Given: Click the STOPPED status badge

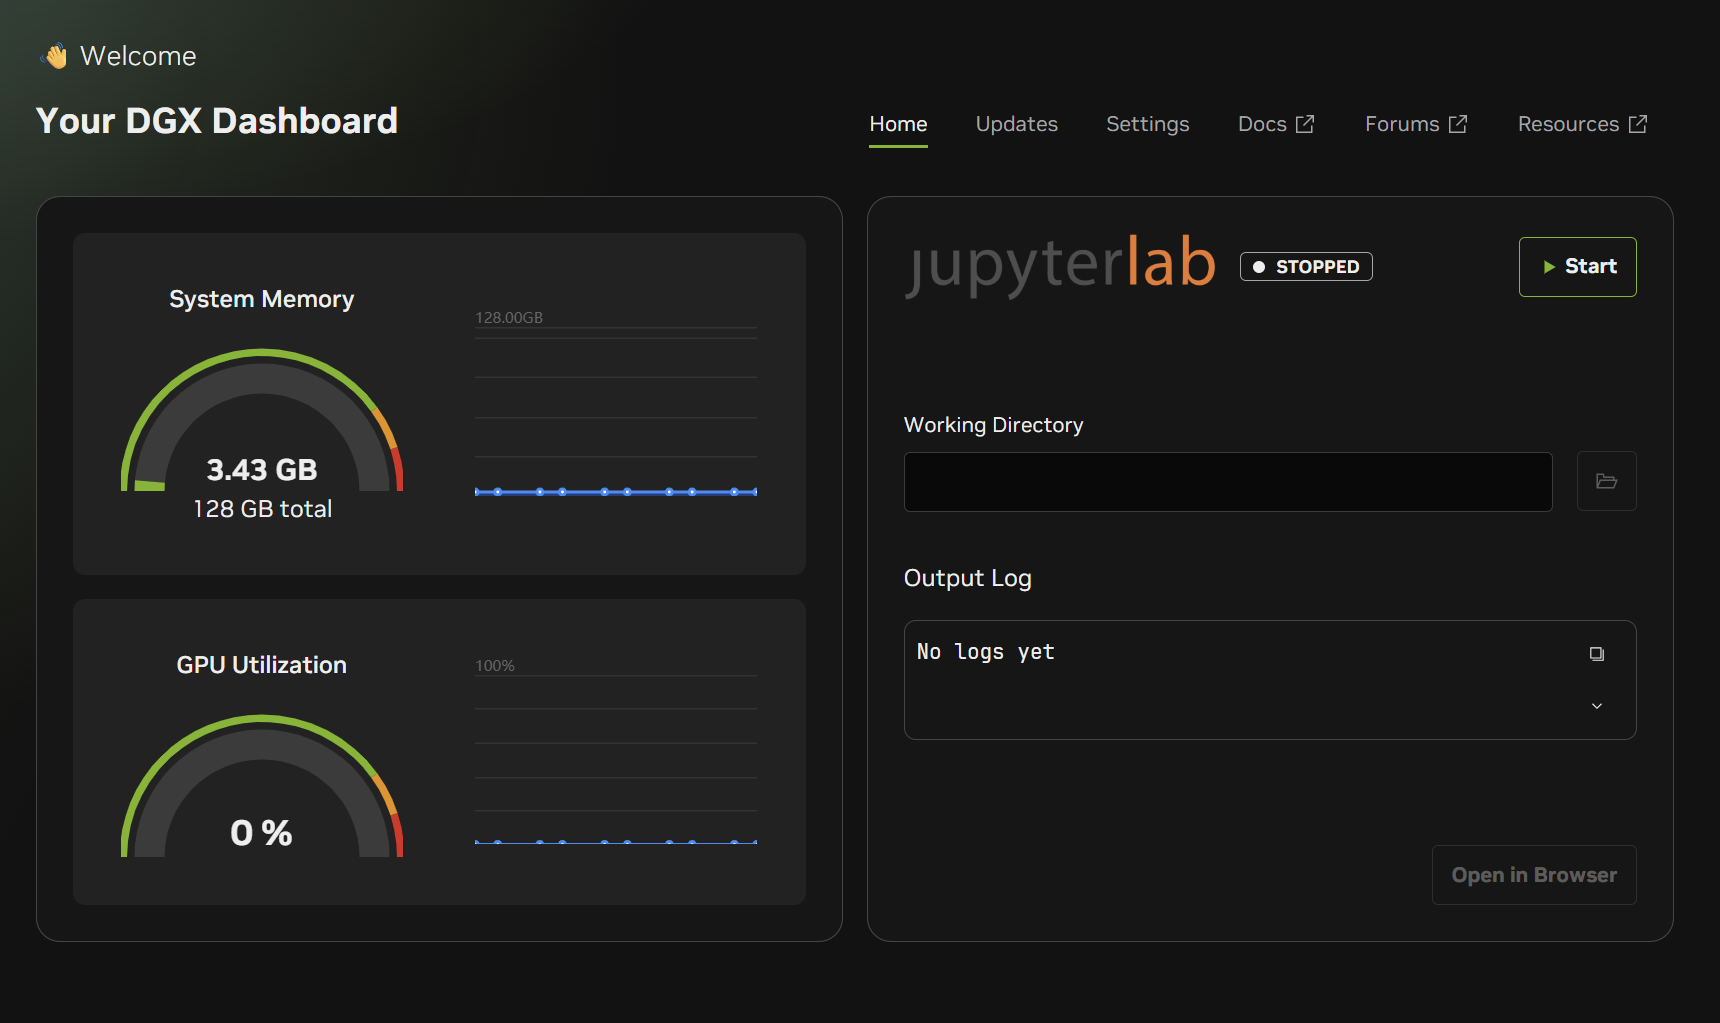Looking at the screenshot, I should [1306, 267].
